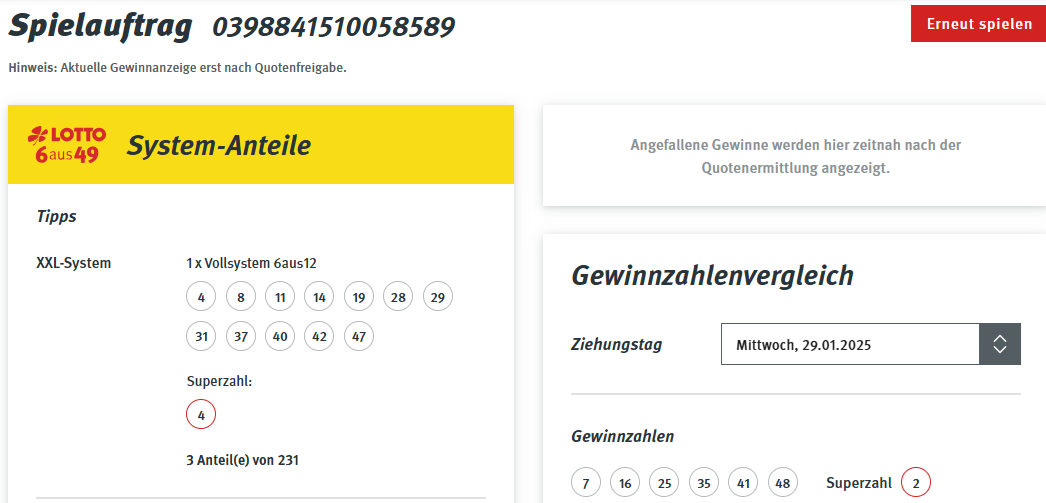Screen dimensions: 1046x503
Task: Click the Erneut spielen button
Action: coord(978,24)
